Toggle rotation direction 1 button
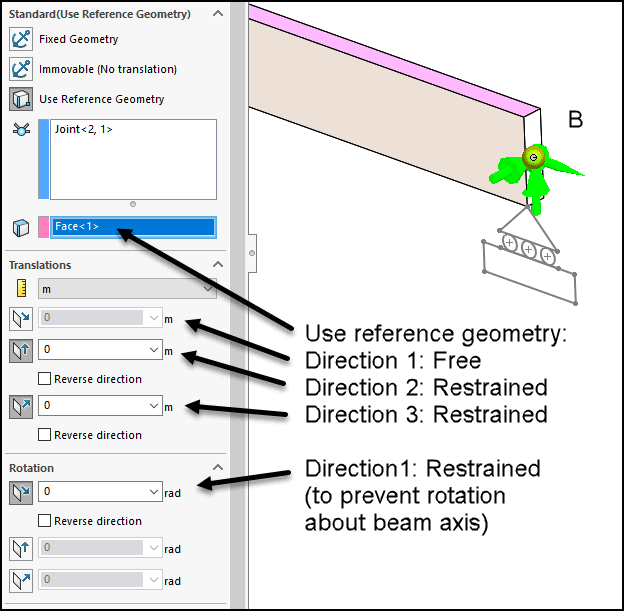The height and width of the screenshot is (611, 624). pos(21,493)
